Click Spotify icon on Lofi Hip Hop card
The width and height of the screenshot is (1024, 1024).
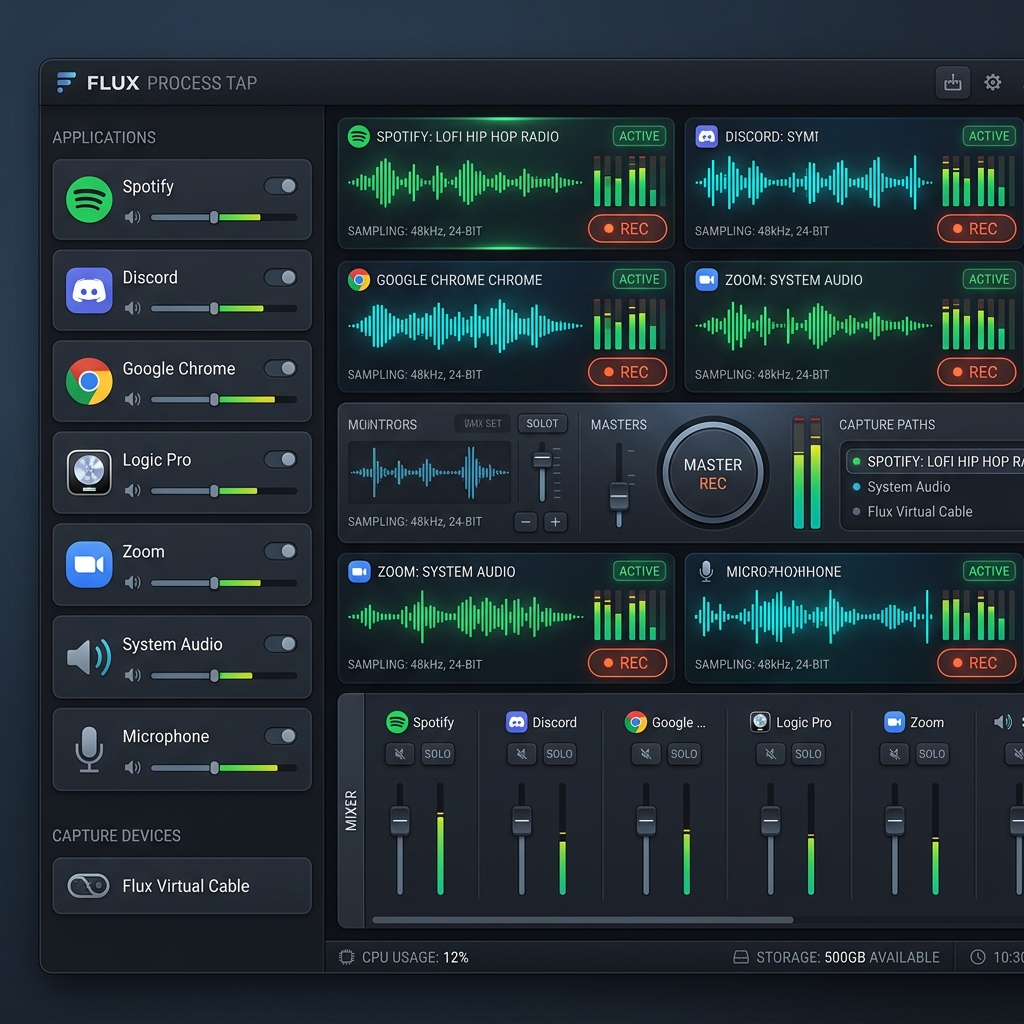pyautogui.click(x=359, y=136)
